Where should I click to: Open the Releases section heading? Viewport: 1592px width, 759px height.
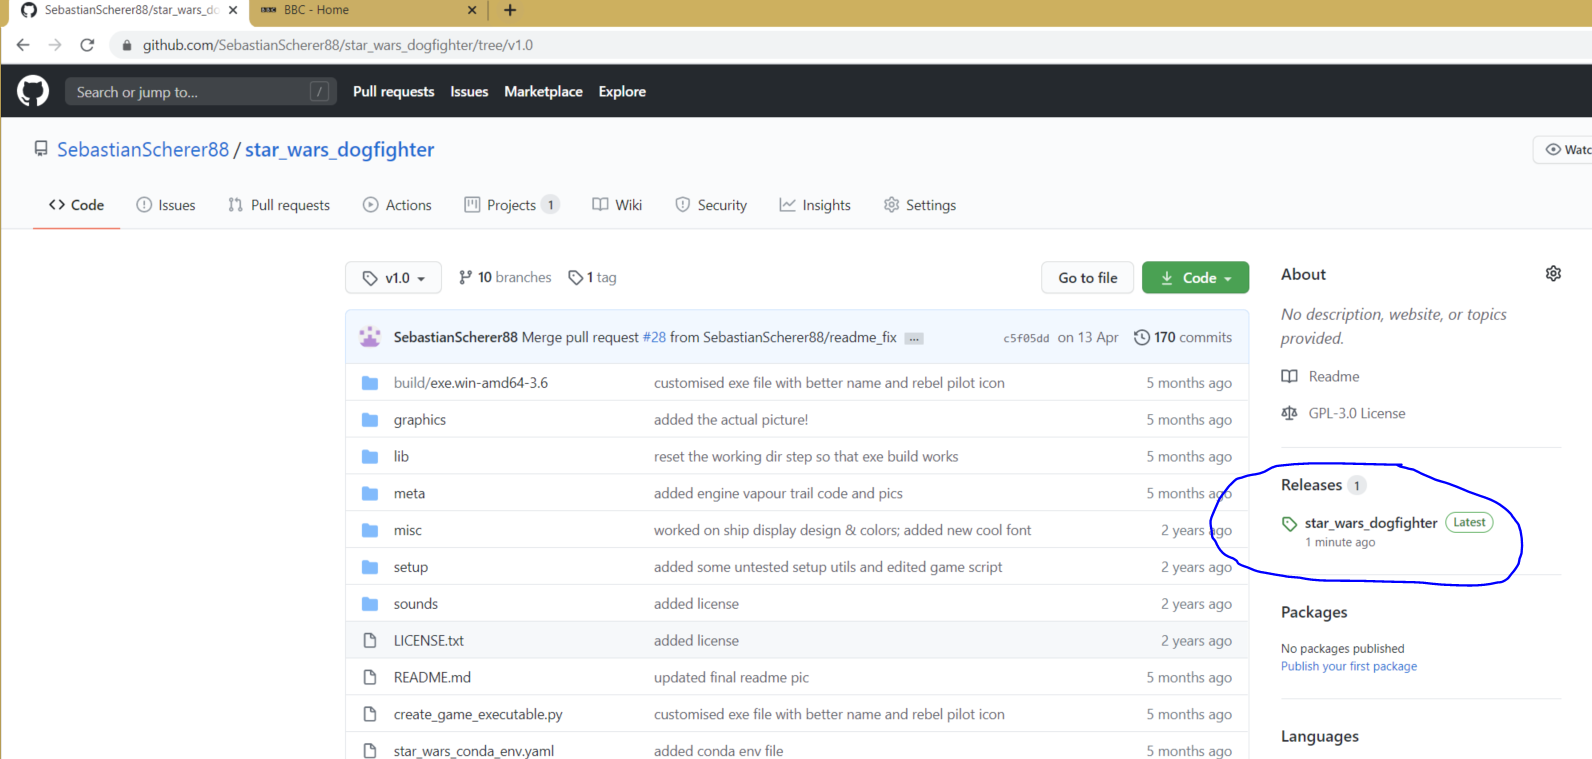(1311, 485)
